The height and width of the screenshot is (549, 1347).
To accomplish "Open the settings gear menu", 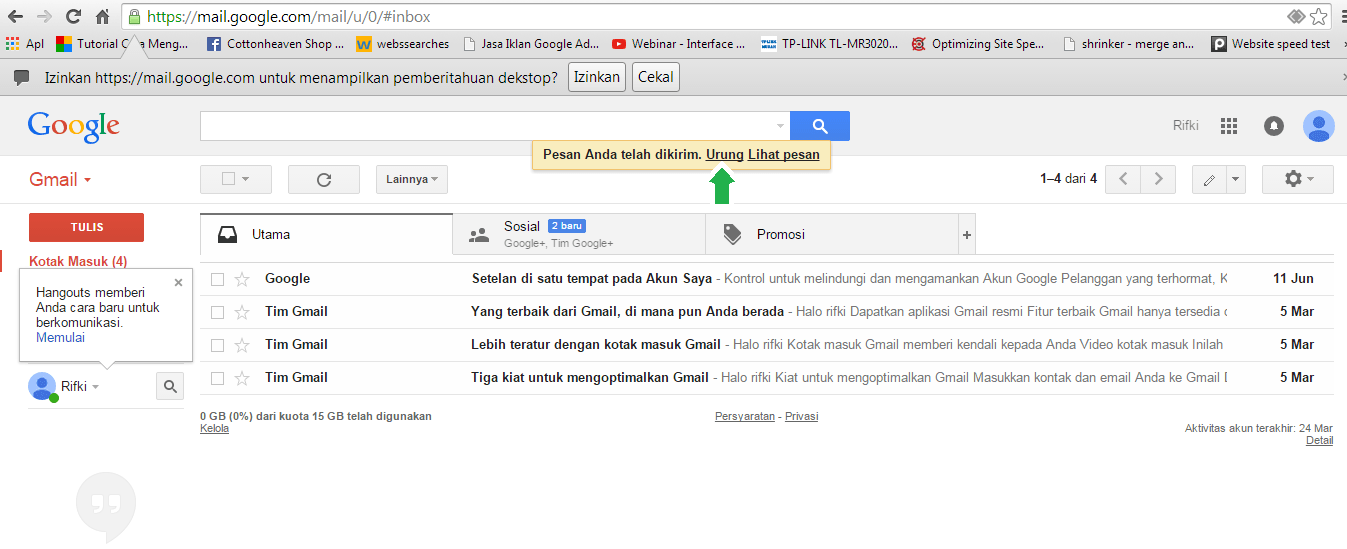I will click(x=1298, y=179).
